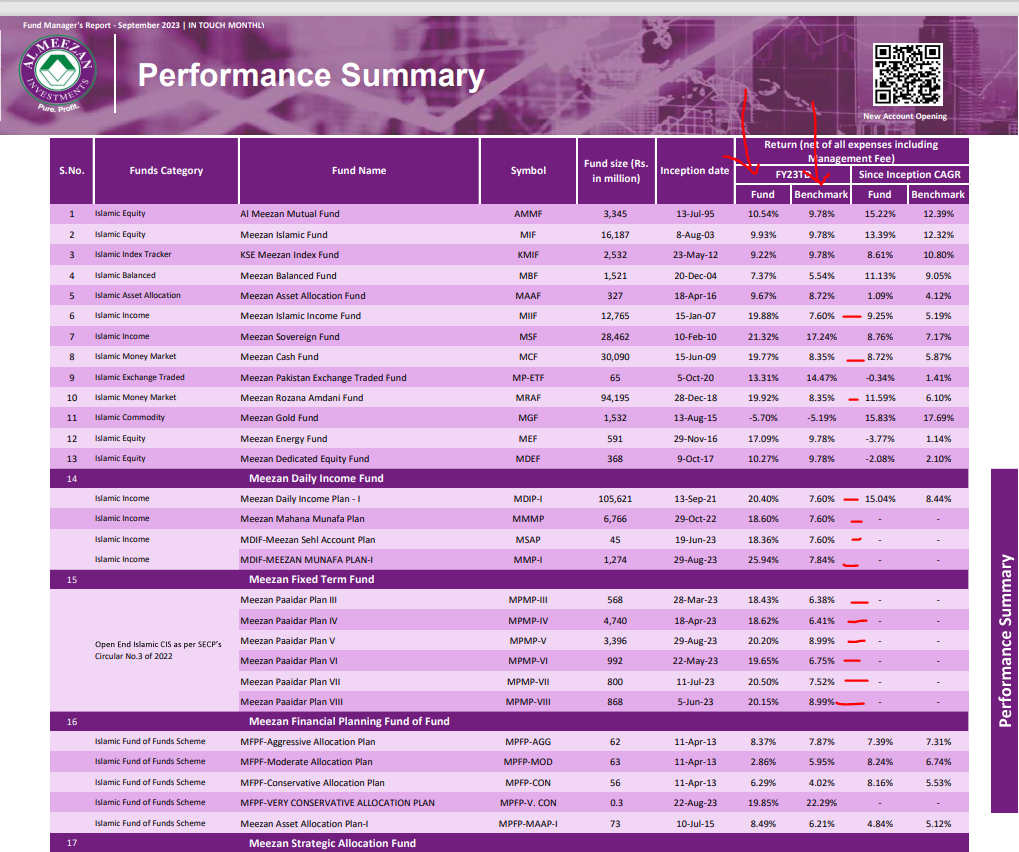The image size is (1019, 852).
Task: Select 'Meezan Islamic Fund' fund name
Action: coord(284,235)
